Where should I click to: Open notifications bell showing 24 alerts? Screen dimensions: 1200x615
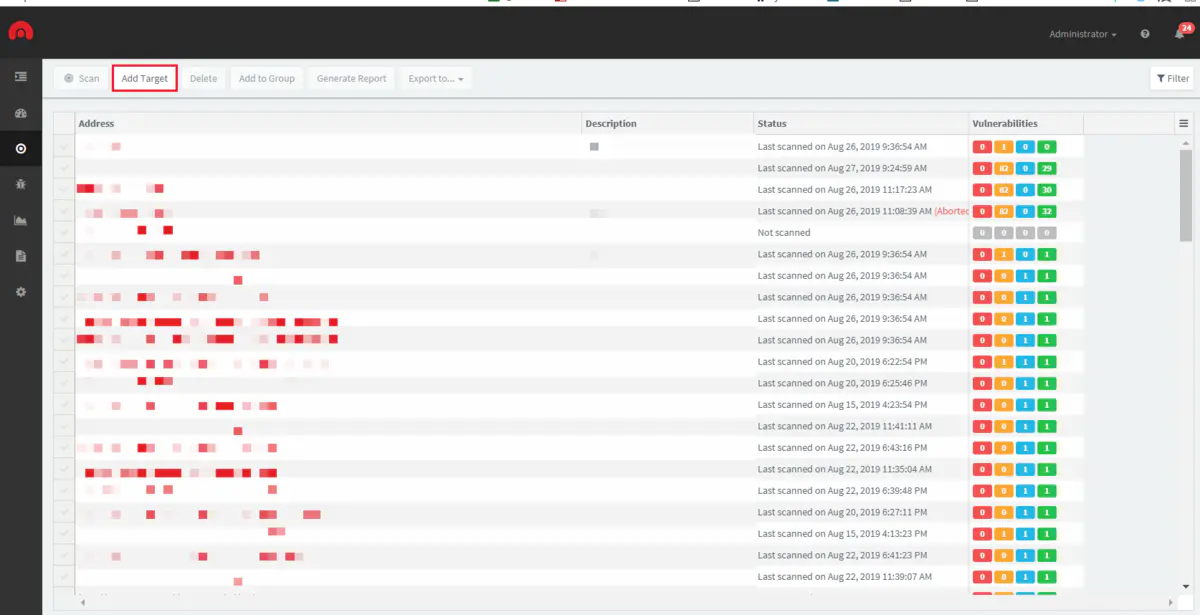coord(1180,34)
